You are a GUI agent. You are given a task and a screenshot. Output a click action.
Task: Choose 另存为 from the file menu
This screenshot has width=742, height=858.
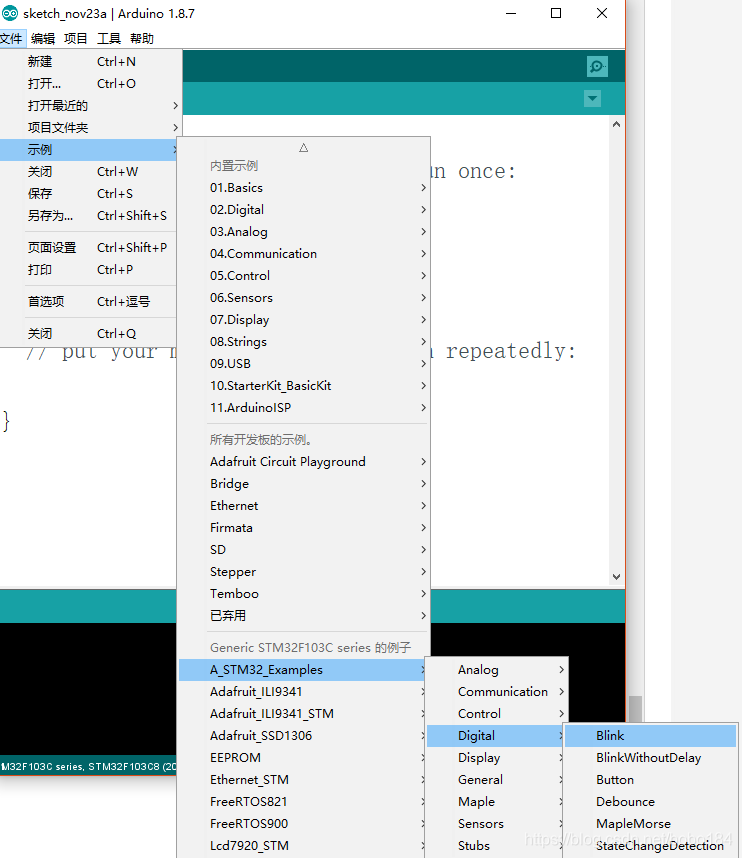coord(50,215)
